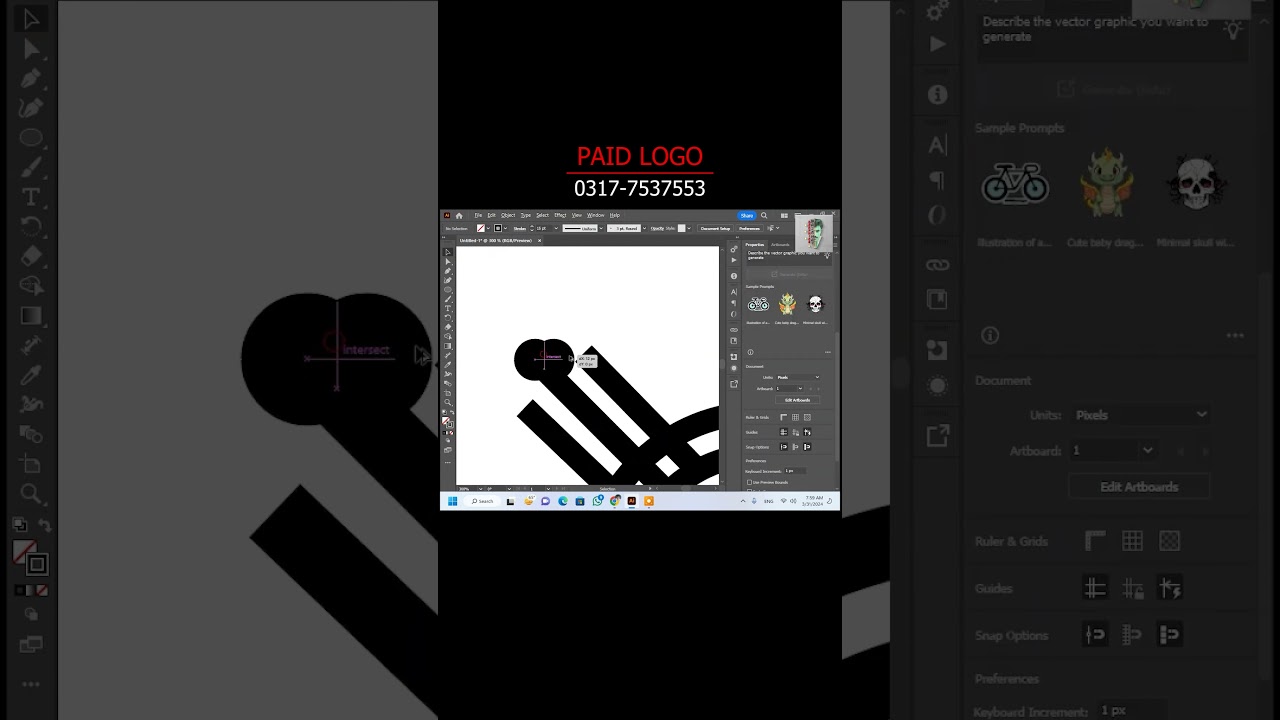This screenshot has height=720, width=1280.
Task: Select the Eraser tool
Action: click(x=448, y=327)
